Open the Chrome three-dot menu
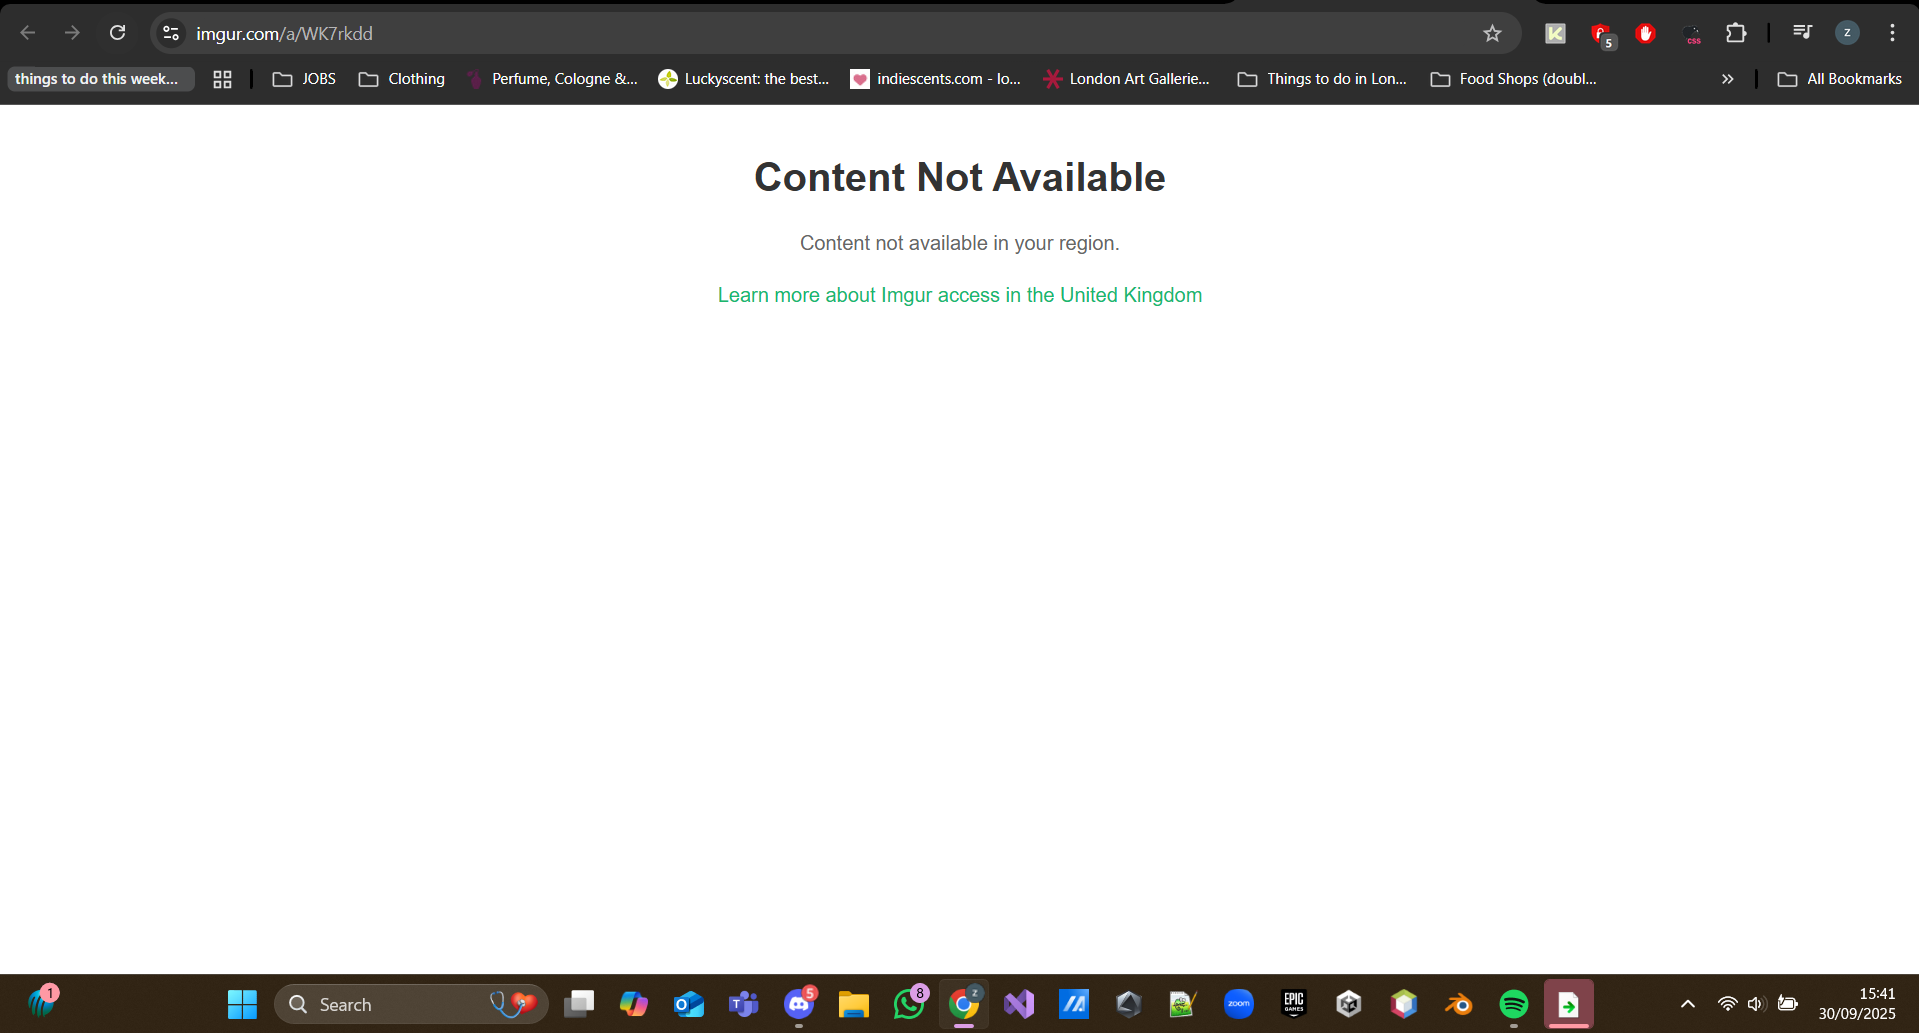 (x=1892, y=33)
